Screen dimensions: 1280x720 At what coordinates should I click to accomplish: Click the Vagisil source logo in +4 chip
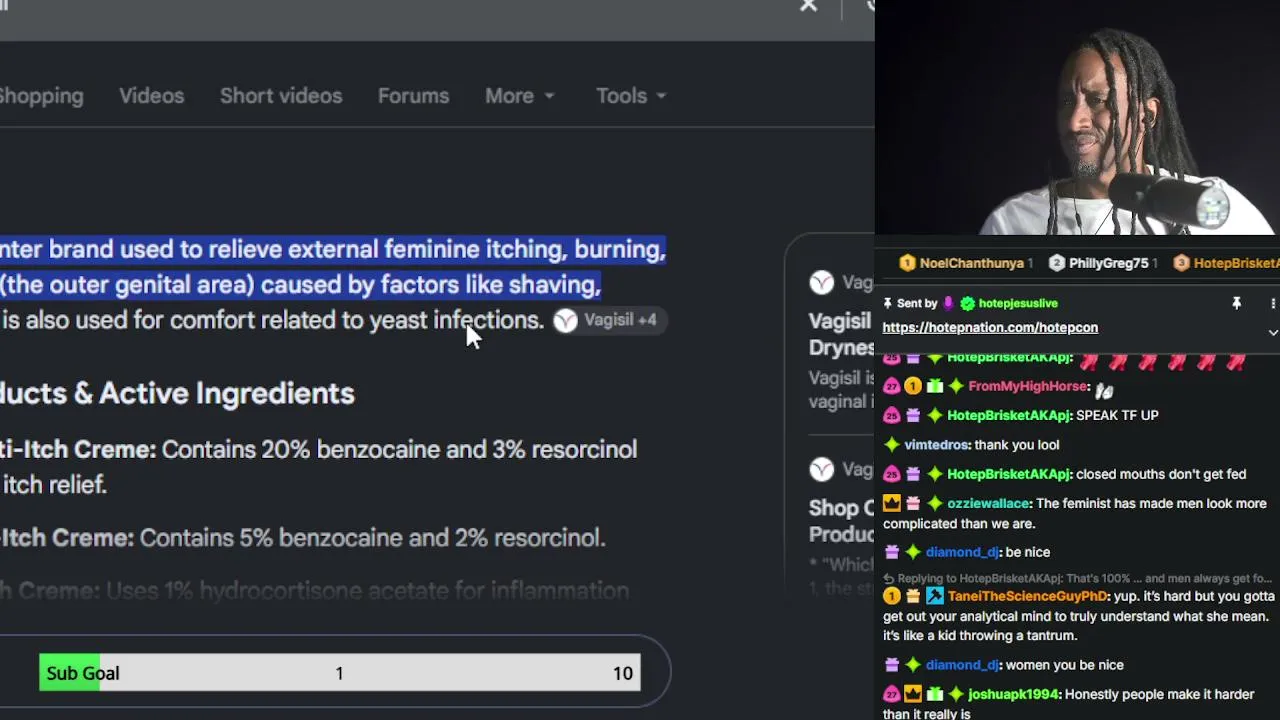(566, 320)
